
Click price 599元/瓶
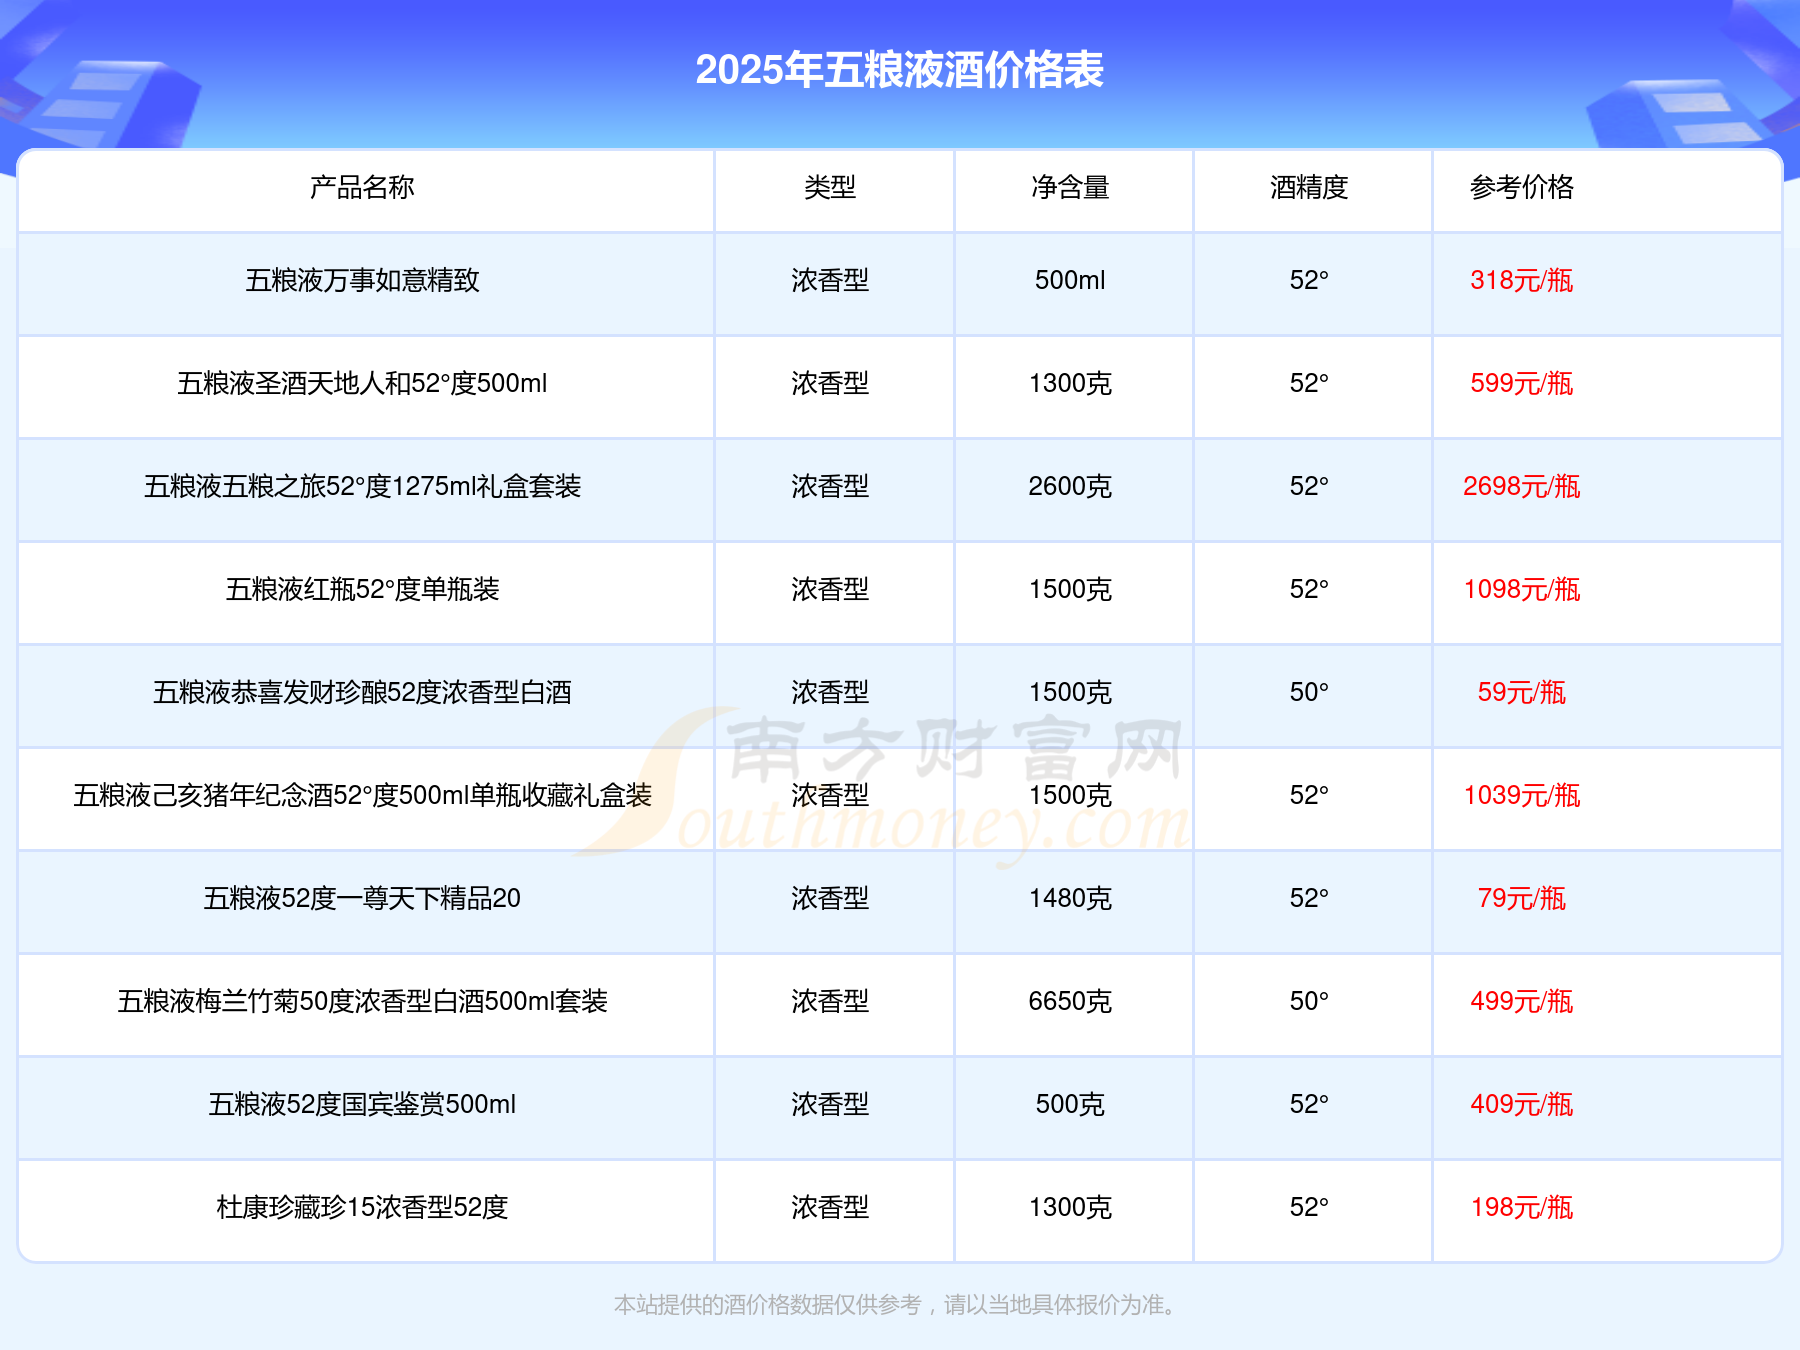point(1522,383)
